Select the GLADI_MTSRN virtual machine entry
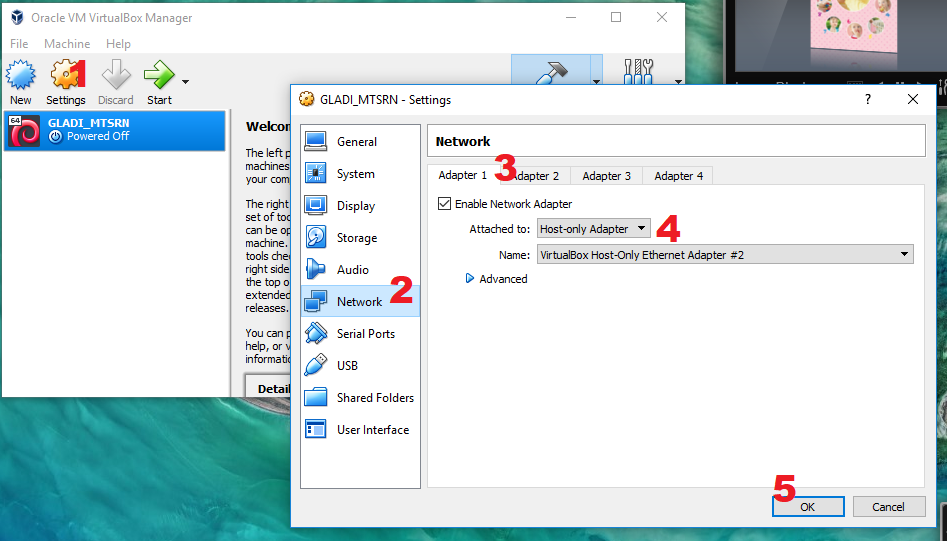 [114, 130]
